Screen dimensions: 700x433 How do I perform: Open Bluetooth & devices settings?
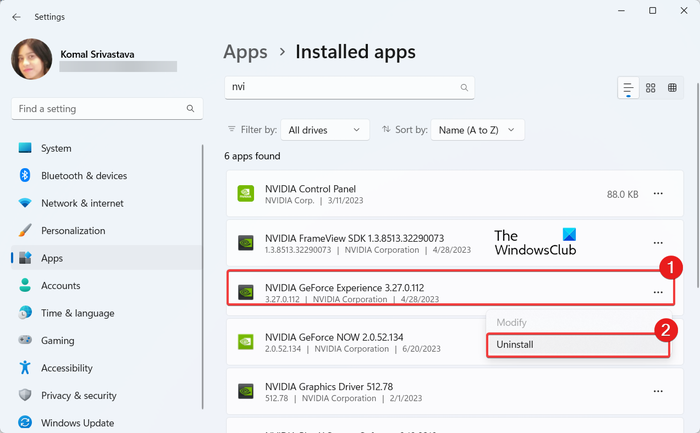click(84, 176)
